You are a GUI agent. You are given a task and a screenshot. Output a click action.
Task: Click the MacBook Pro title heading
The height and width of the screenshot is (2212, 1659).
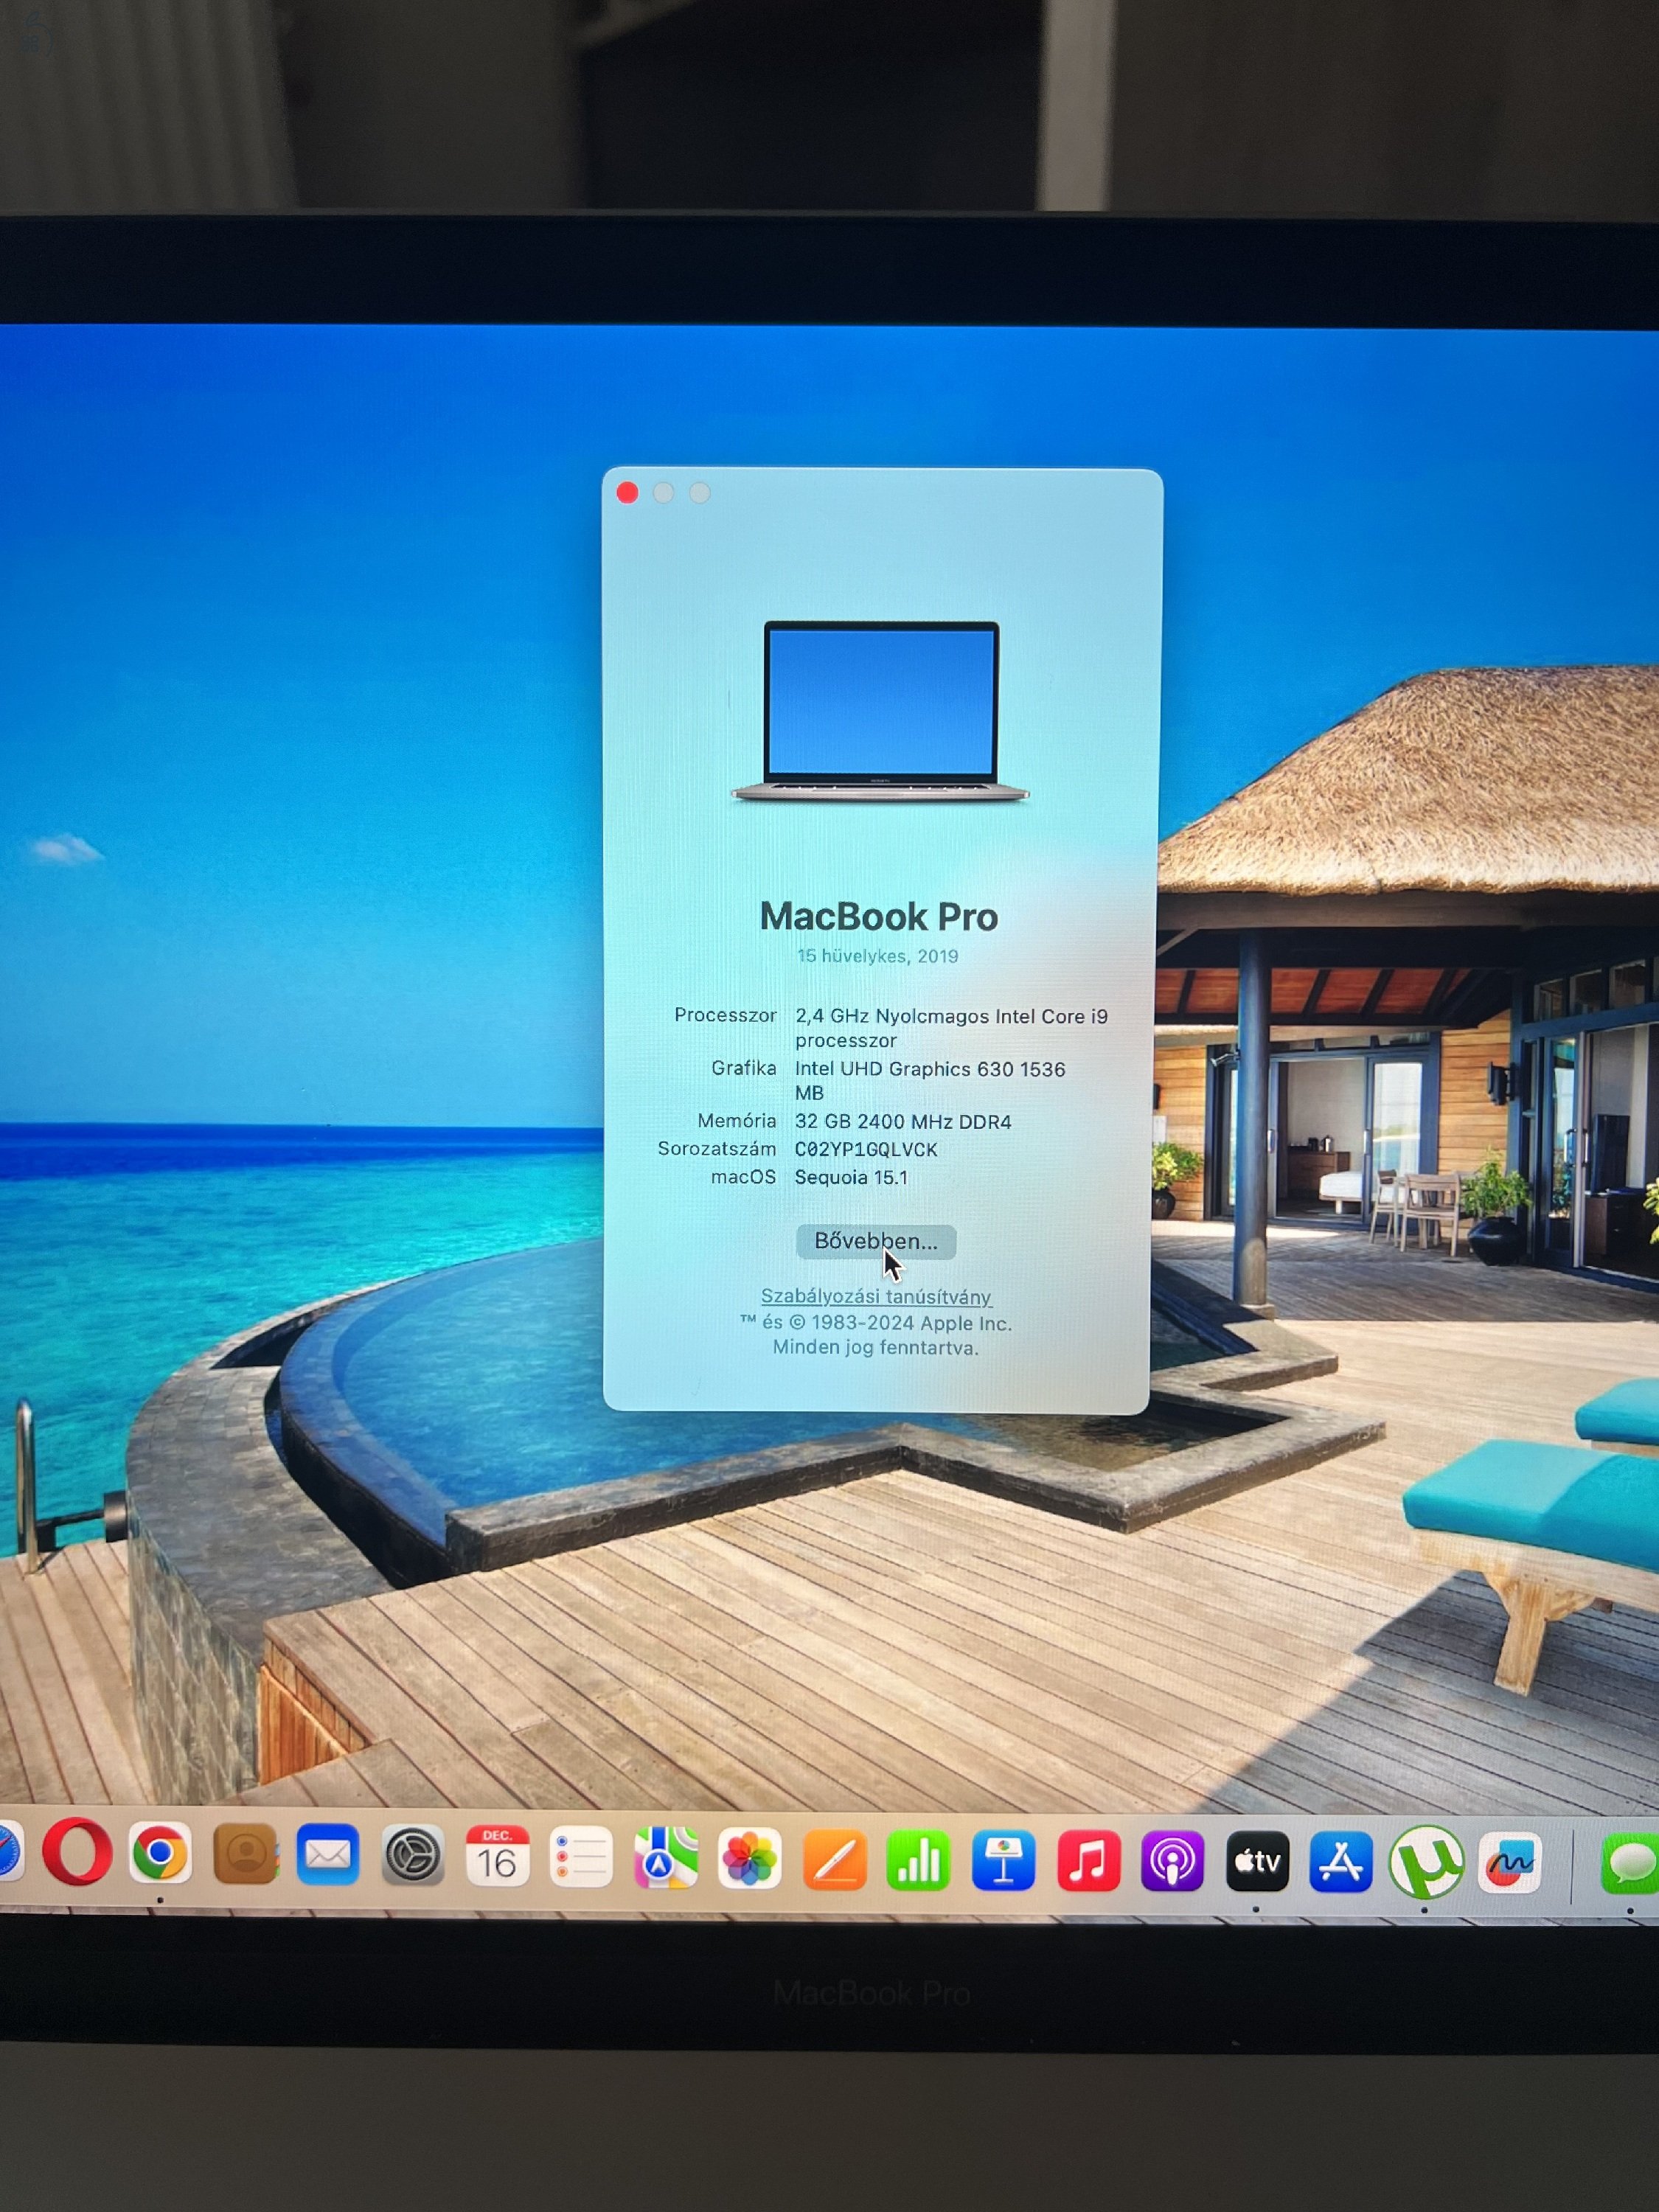(x=879, y=917)
